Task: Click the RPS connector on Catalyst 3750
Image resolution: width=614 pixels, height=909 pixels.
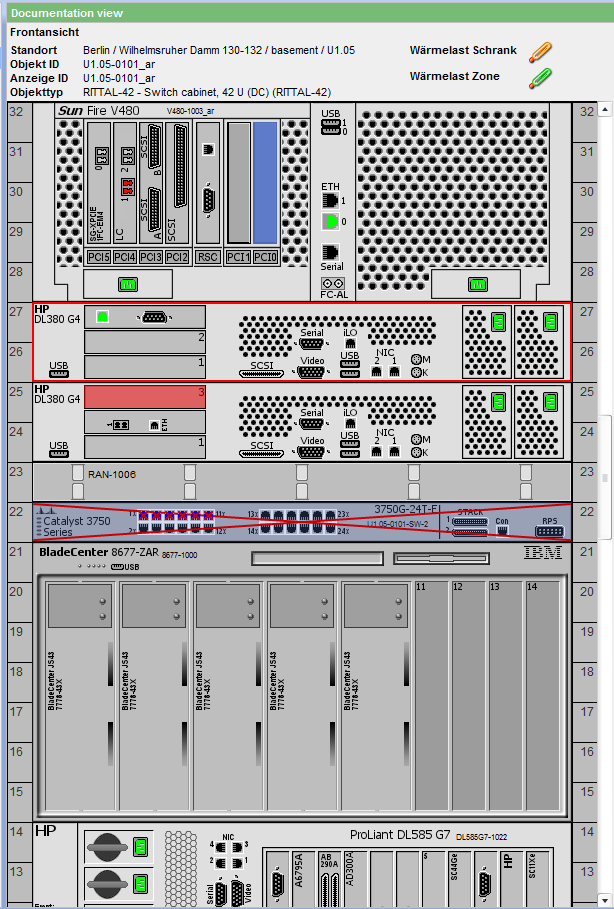Action: click(549, 530)
